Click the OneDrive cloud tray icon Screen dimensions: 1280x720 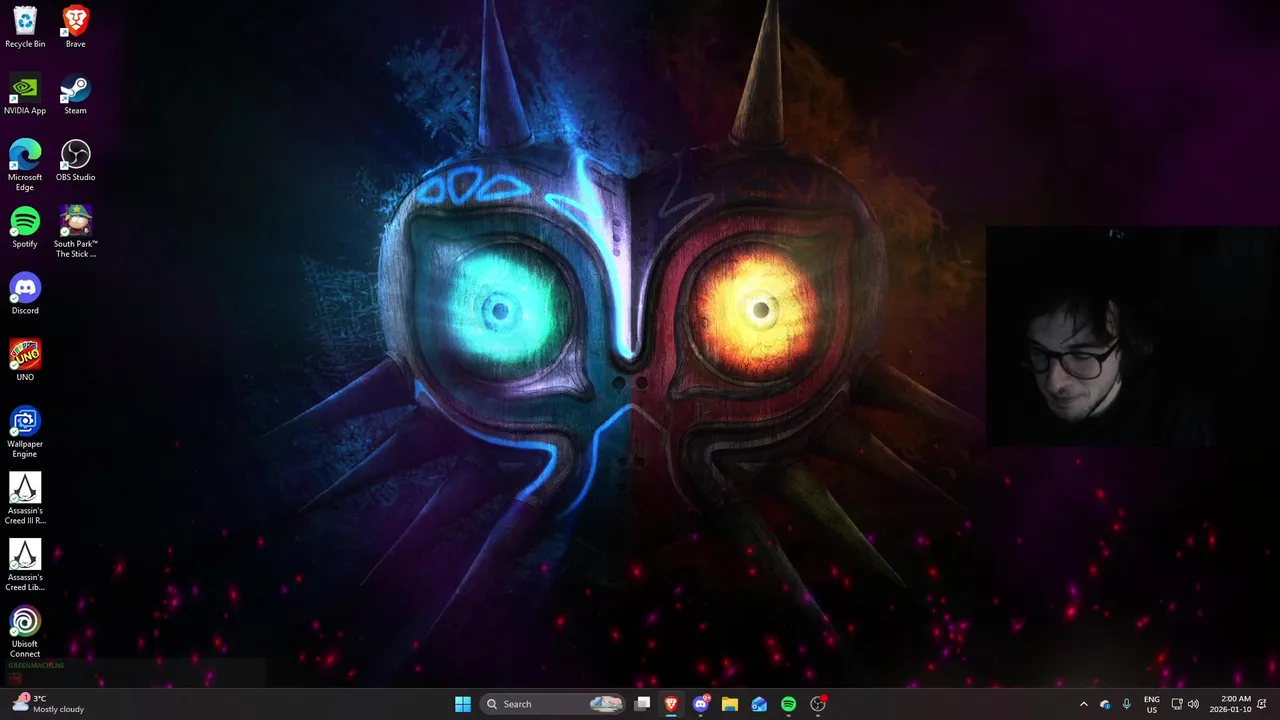click(x=1105, y=704)
